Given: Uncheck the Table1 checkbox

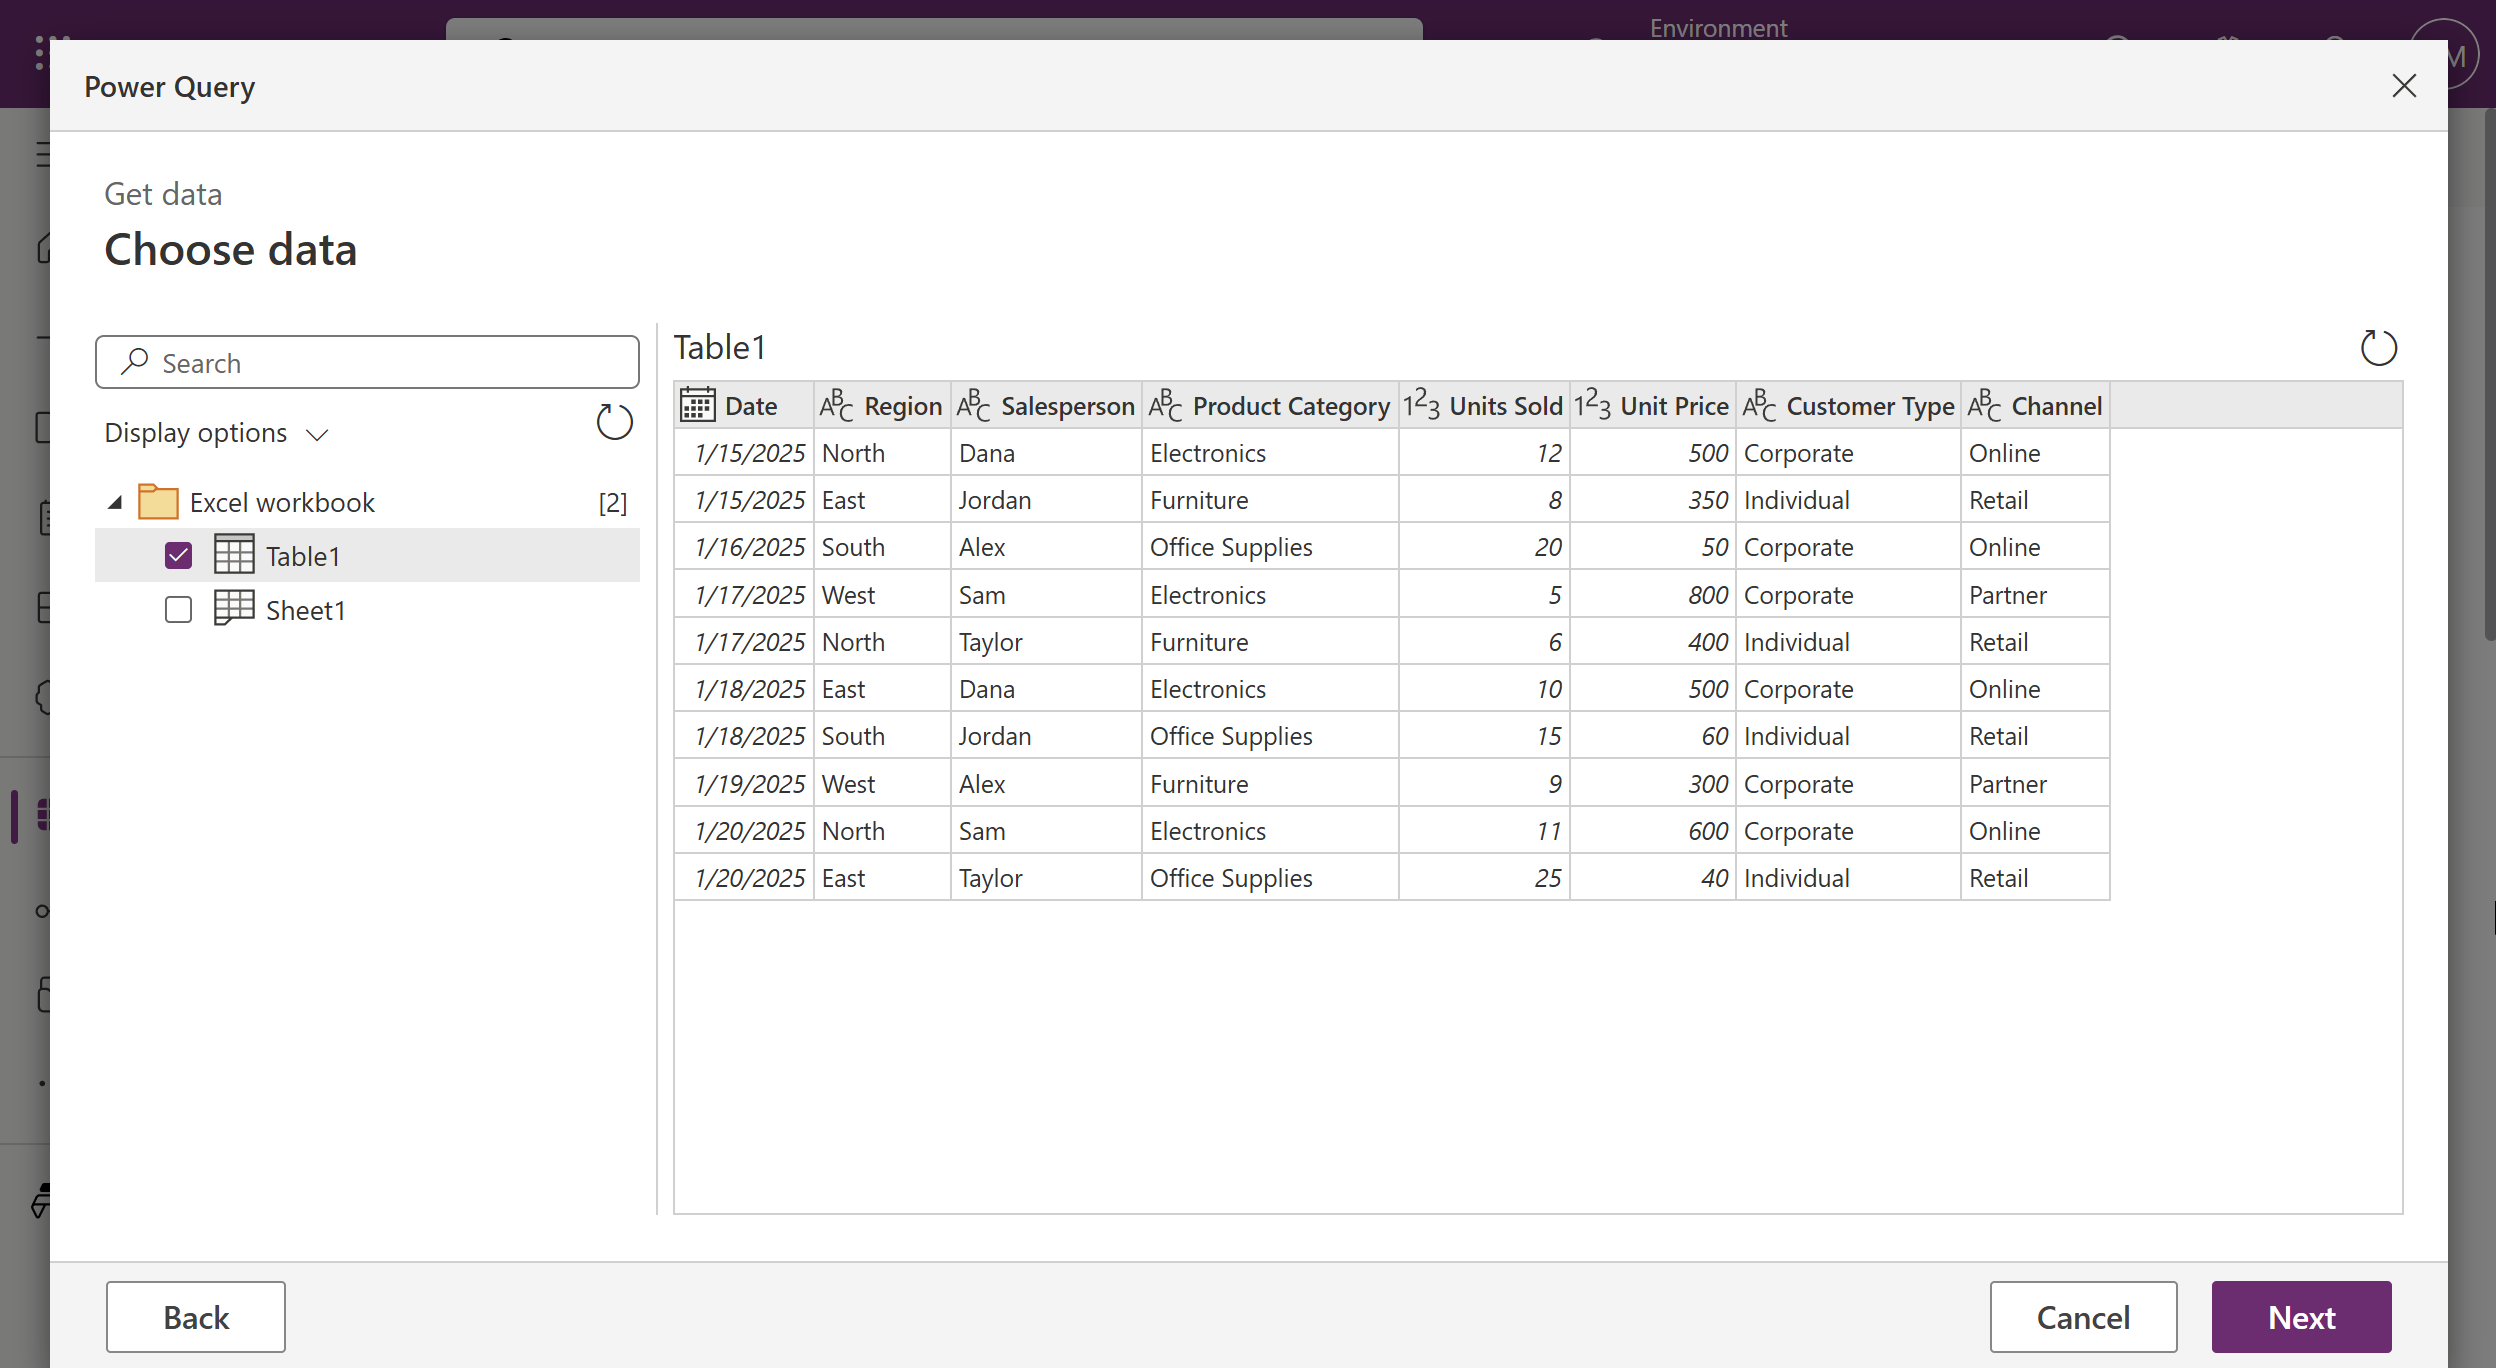Looking at the screenshot, I should coord(178,555).
